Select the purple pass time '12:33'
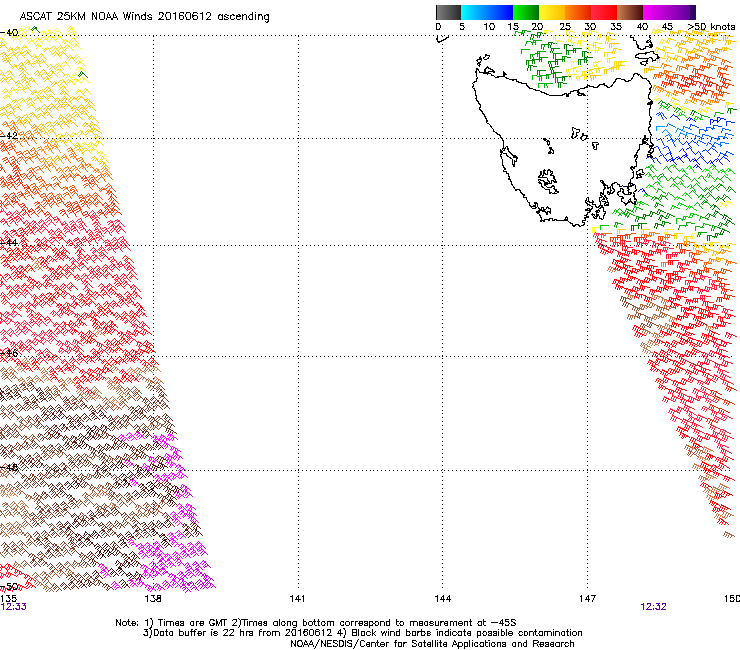Viewport: 740px width, 650px height. tap(14, 607)
